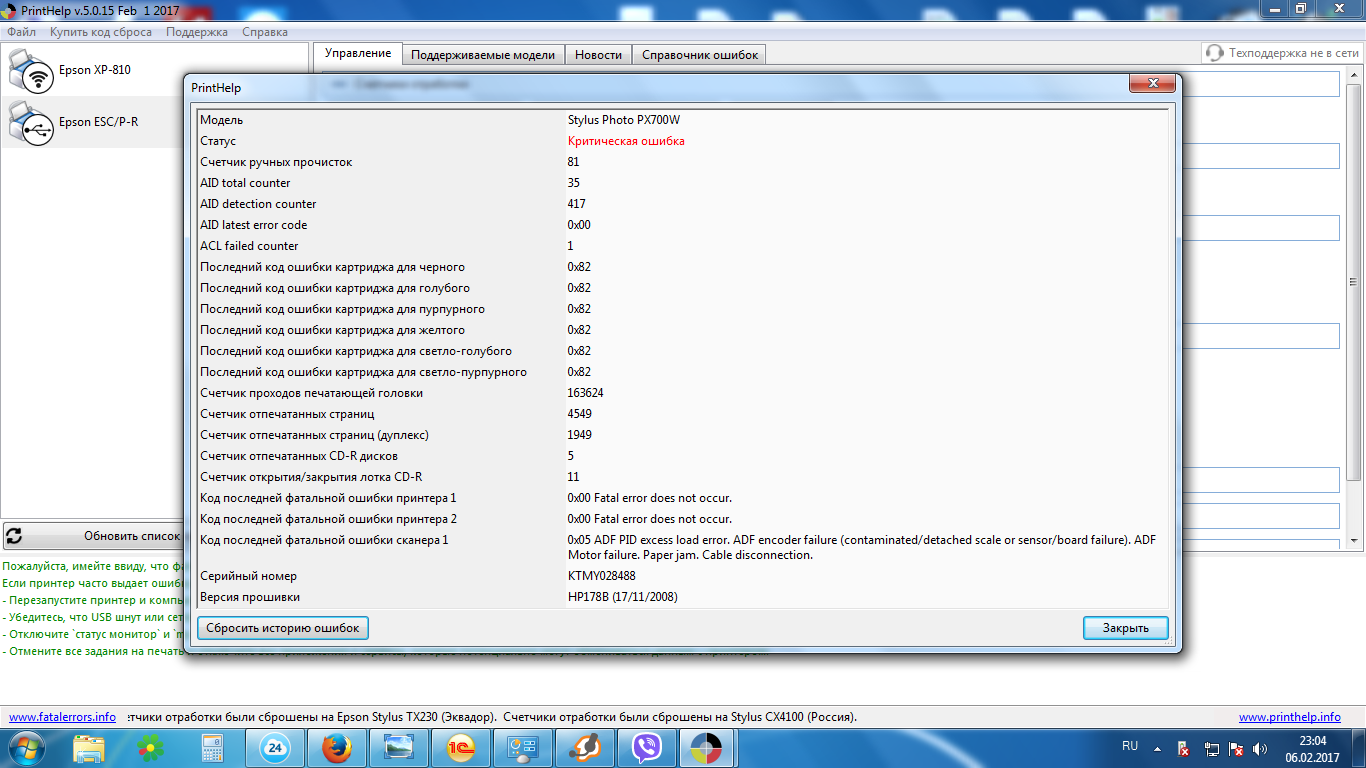Switch to the Поддерживаемые модели tab
The width and height of the screenshot is (1366, 768).
(x=483, y=55)
